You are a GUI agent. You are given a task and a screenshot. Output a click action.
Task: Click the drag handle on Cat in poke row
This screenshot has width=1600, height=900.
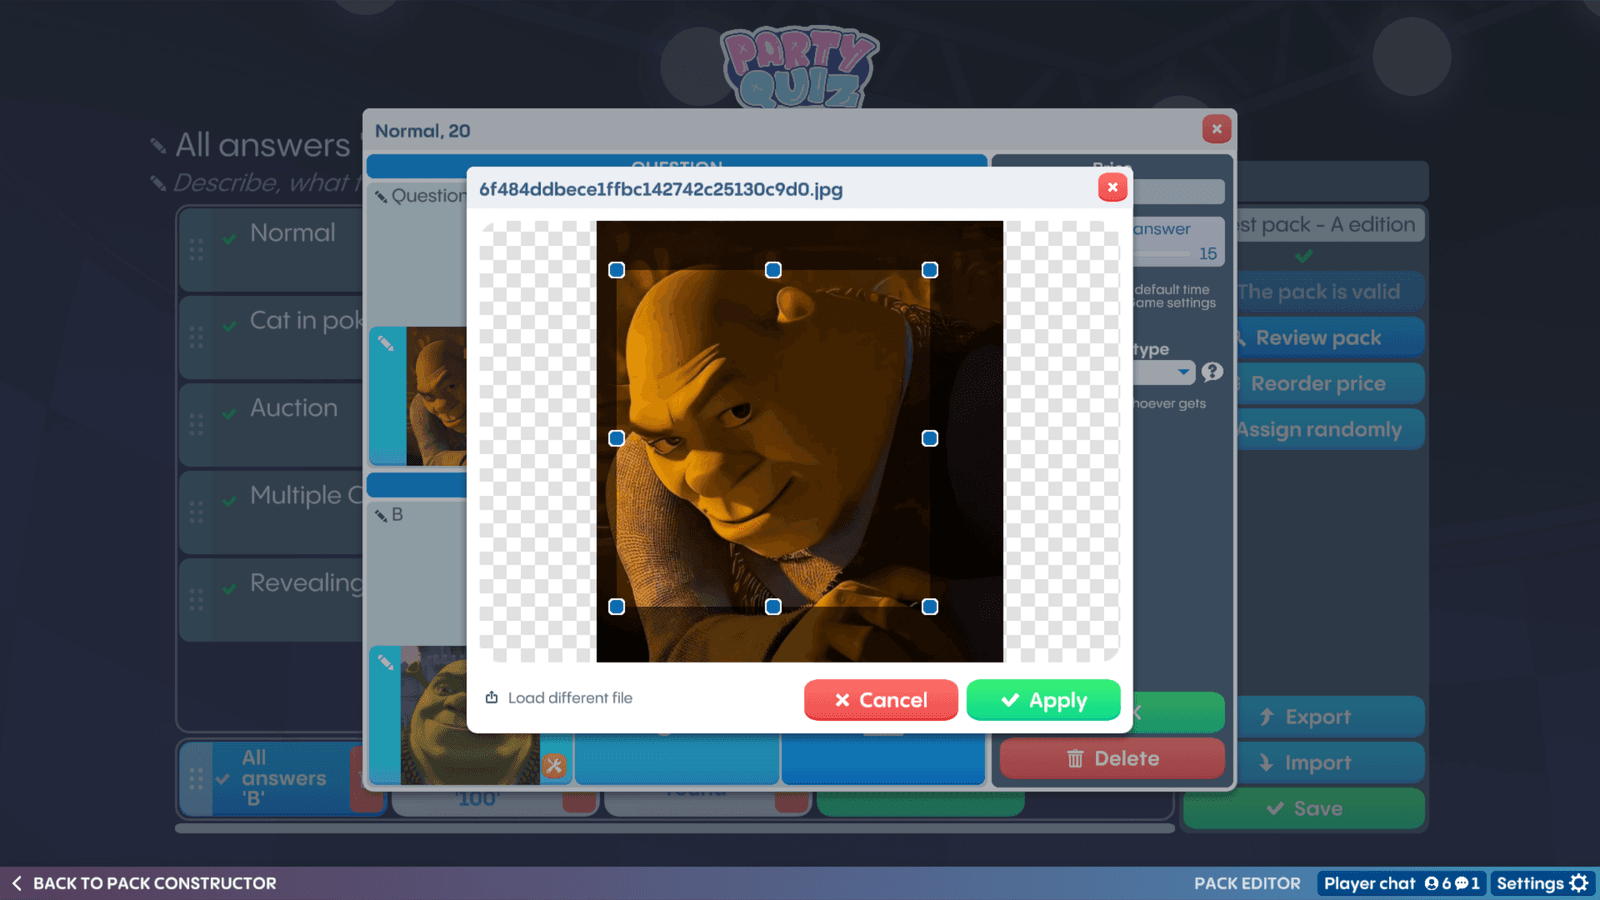(196, 337)
